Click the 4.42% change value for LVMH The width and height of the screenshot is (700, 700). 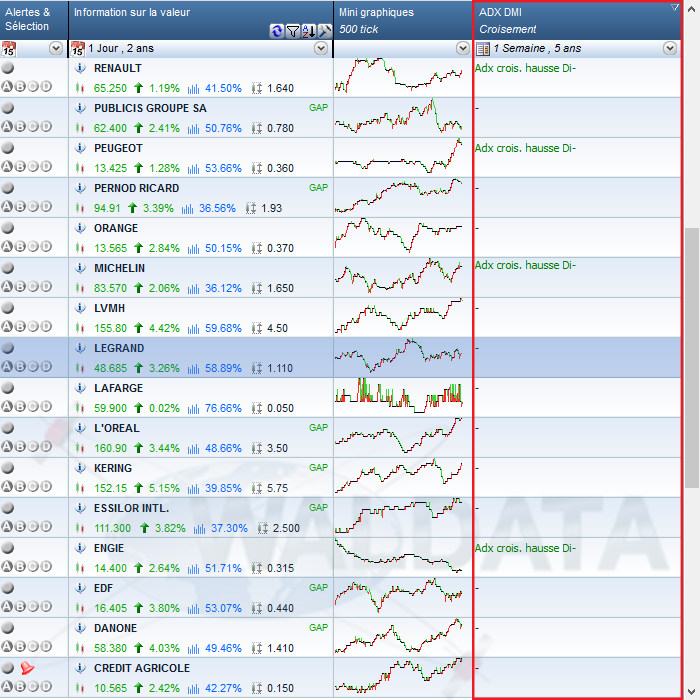coord(164,328)
